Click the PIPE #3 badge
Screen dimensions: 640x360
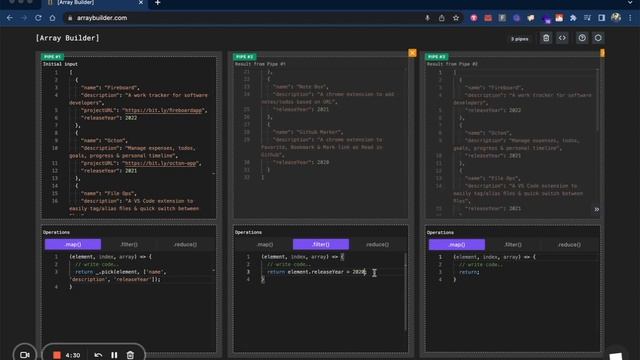click(x=436, y=56)
